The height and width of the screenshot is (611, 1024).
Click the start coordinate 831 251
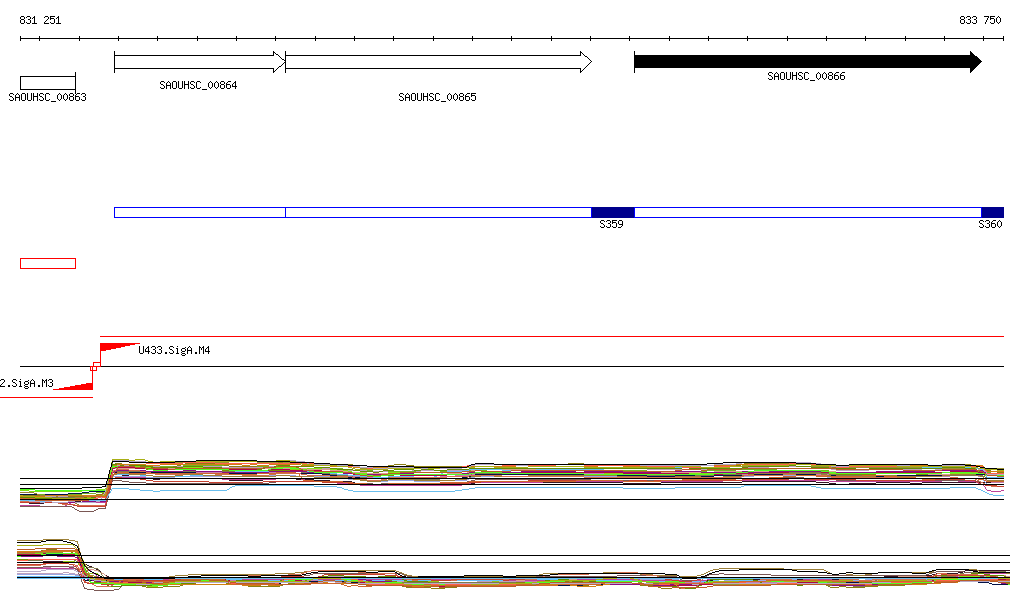point(41,20)
